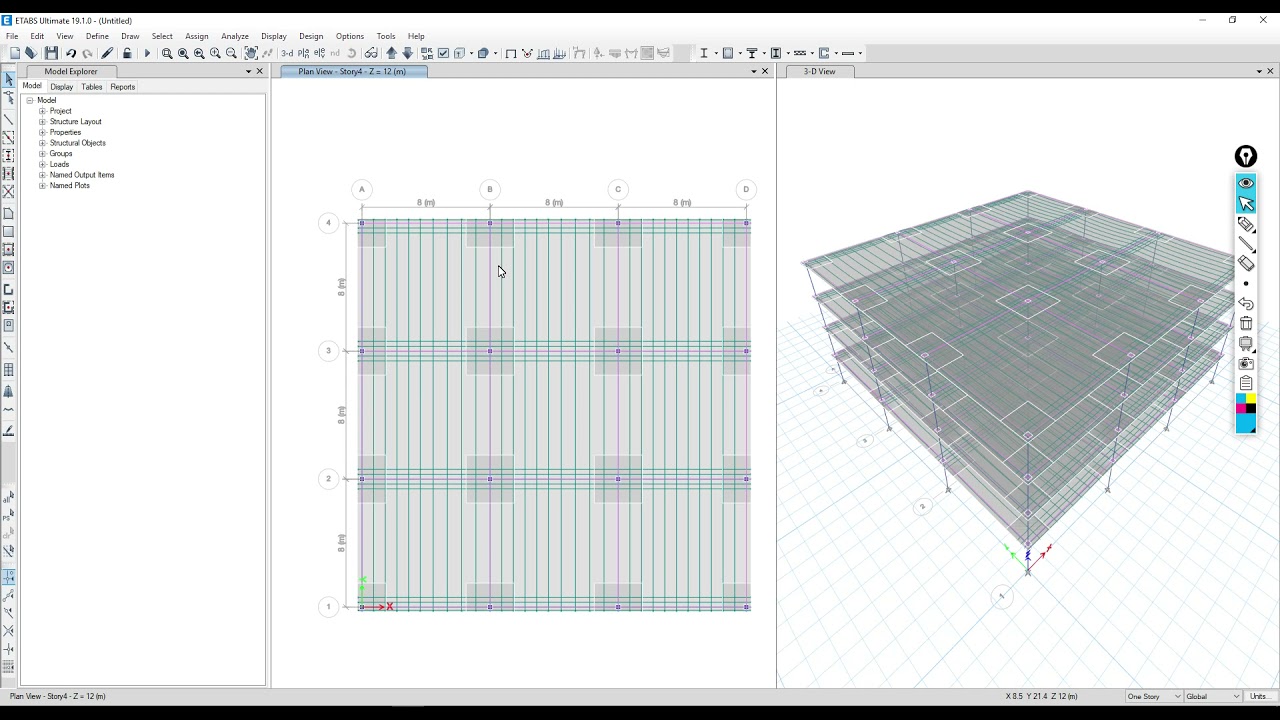This screenshot has width=1280, height=720.
Task: Toggle Set Display Options checkbox icon
Action: tap(443, 53)
